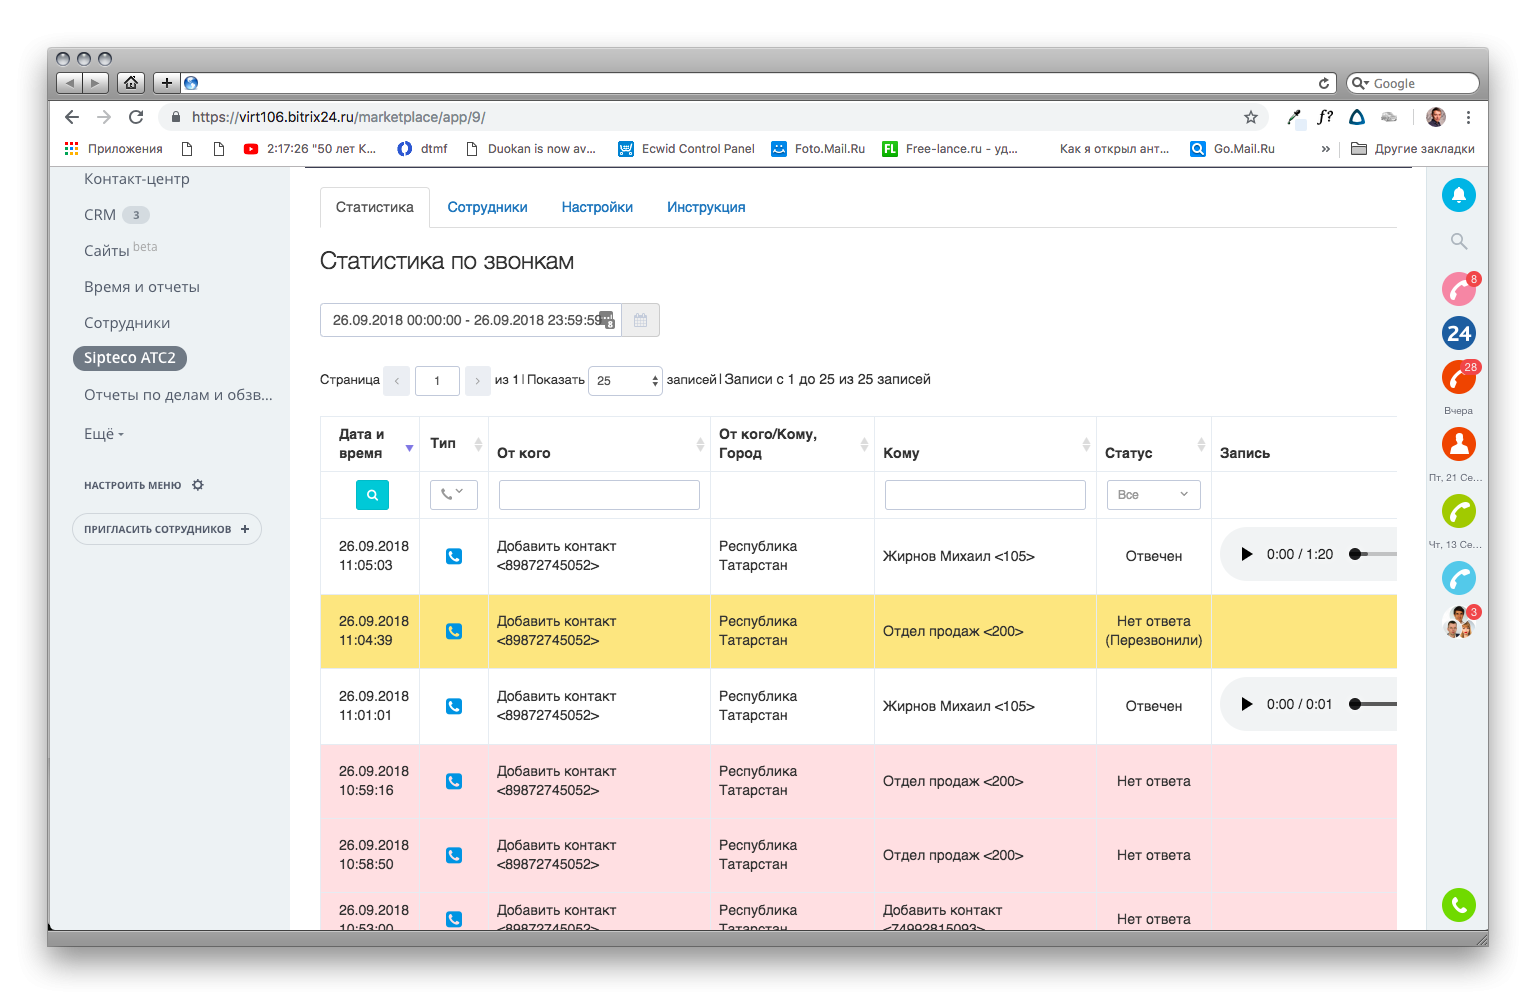
Task: Open the Настройки tab
Action: [x=597, y=207]
